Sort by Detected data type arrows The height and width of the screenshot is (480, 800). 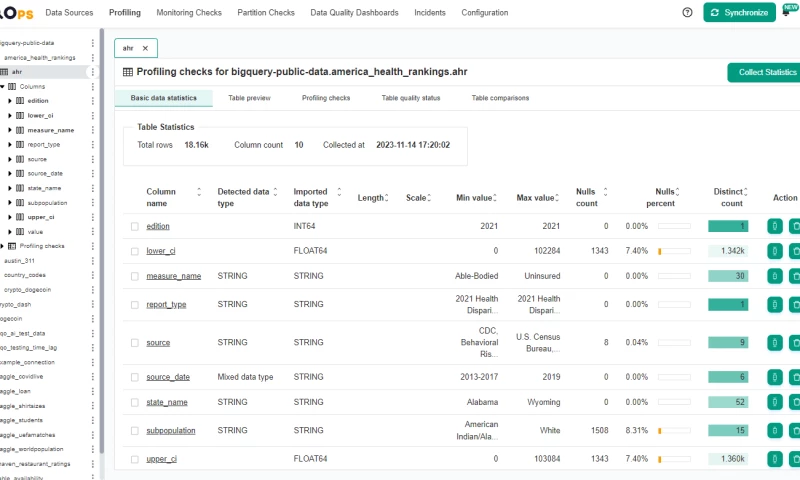(x=276, y=192)
